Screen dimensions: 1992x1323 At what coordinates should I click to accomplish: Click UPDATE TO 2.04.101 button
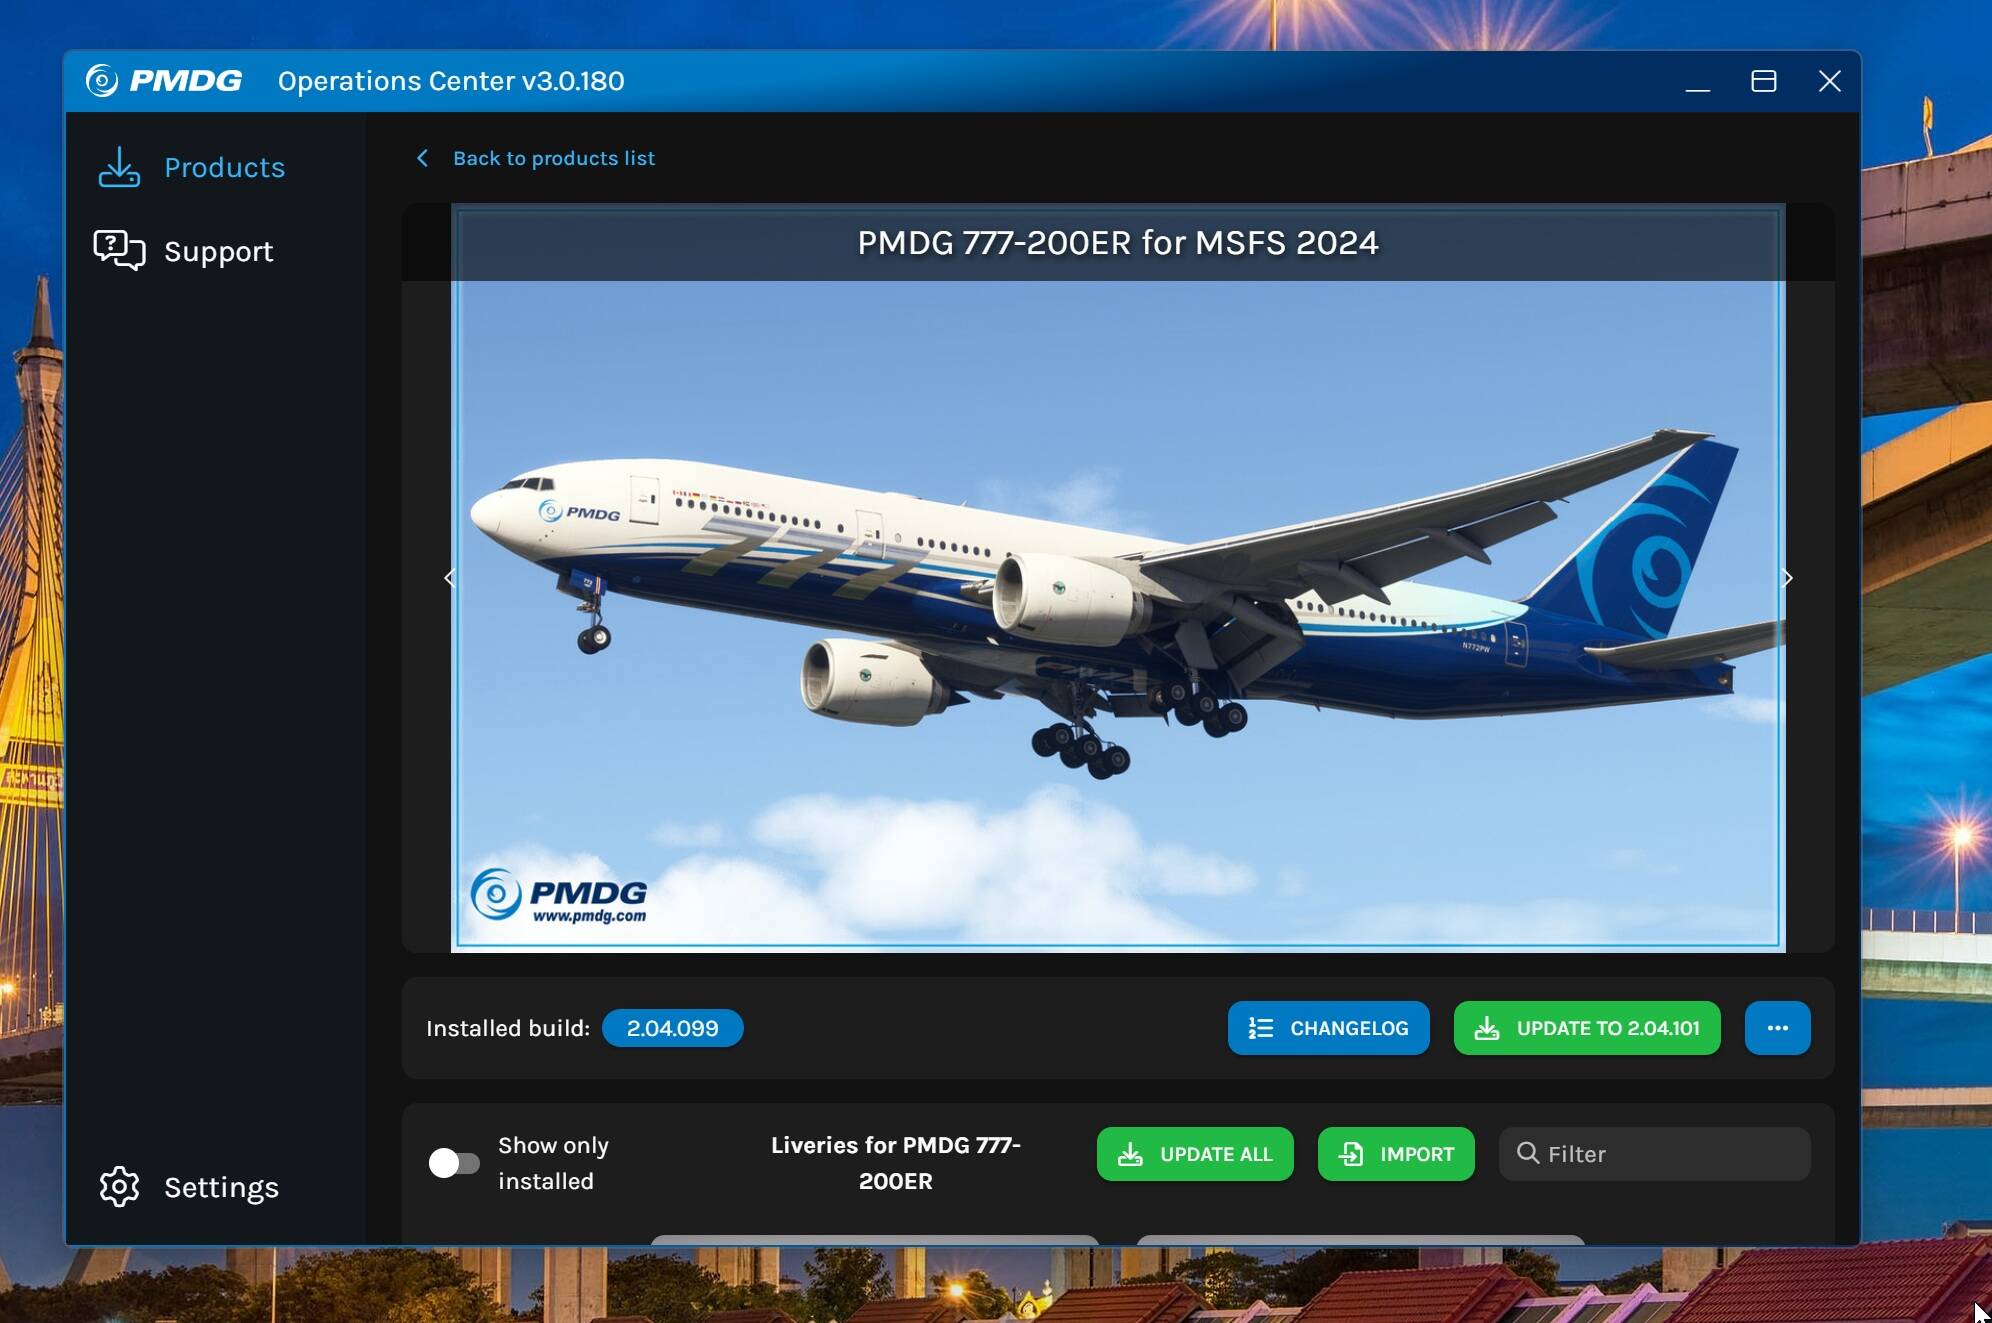pos(1587,1028)
